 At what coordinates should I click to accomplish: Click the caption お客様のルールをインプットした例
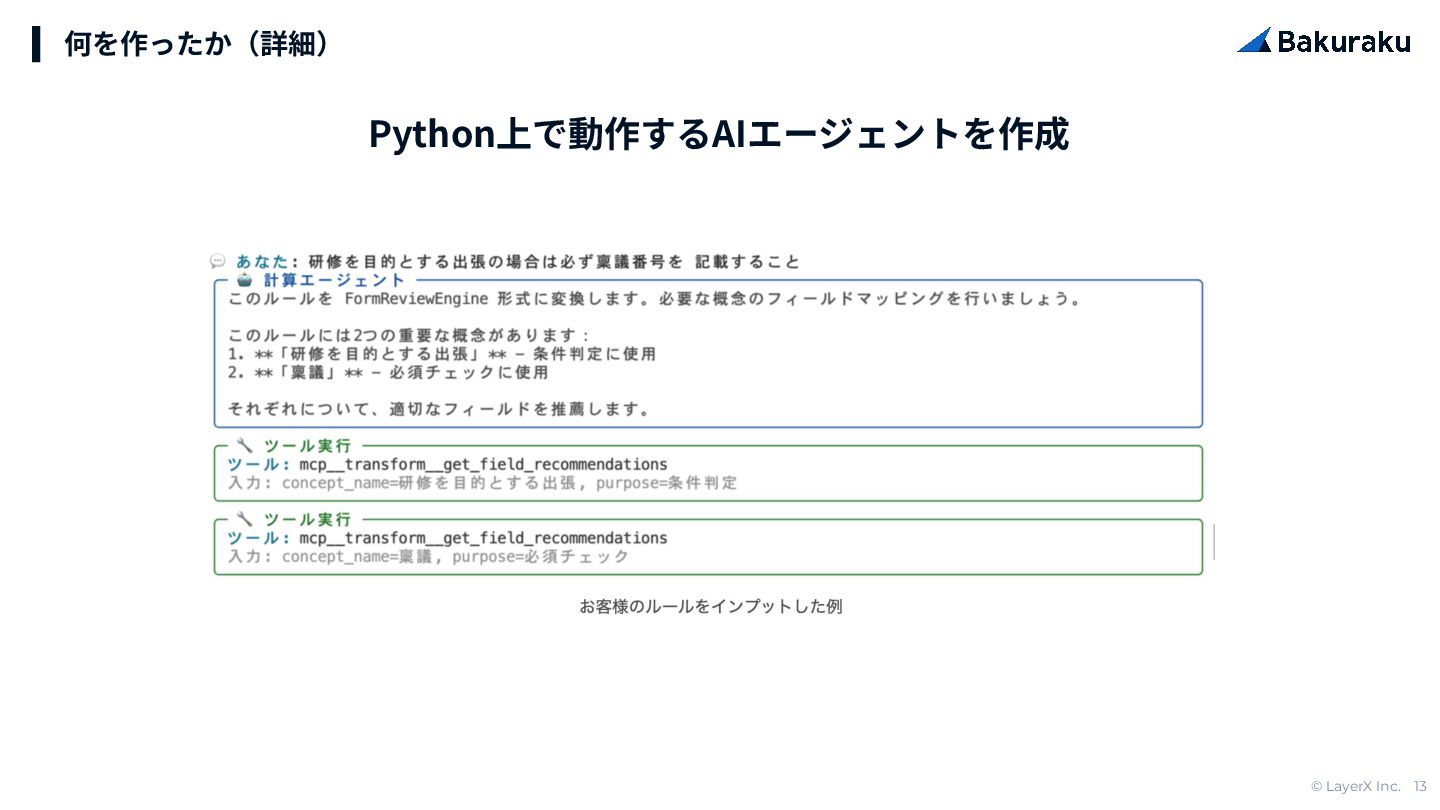coord(710,606)
